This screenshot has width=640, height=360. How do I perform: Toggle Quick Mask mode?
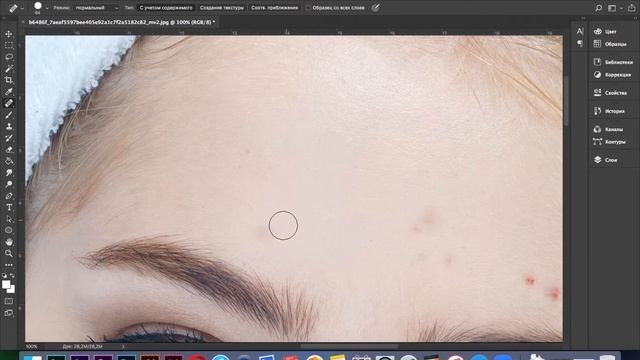9,301
